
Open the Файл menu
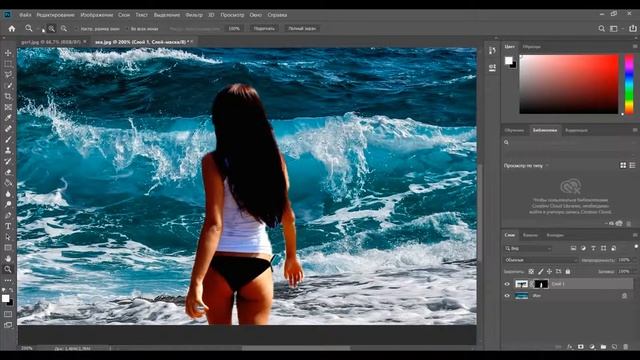(x=25, y=15)
